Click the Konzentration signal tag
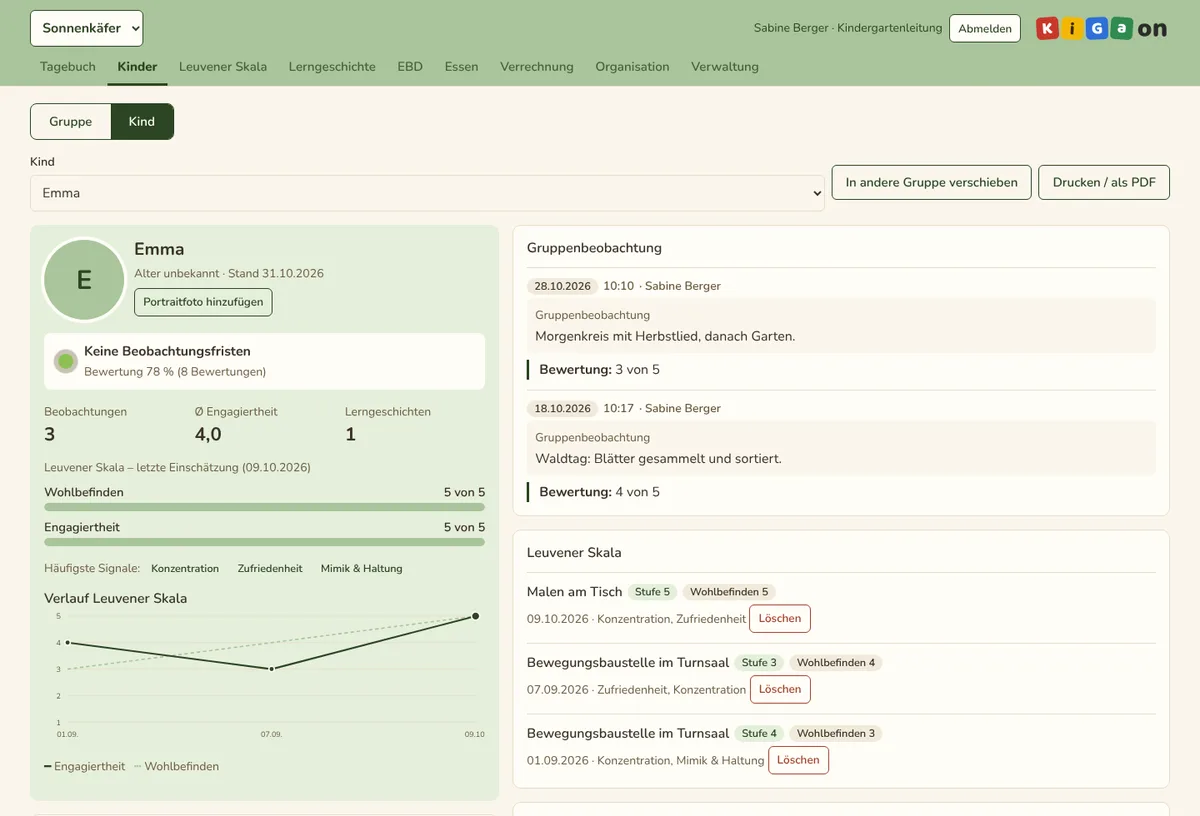 click(x=185, y=569)
